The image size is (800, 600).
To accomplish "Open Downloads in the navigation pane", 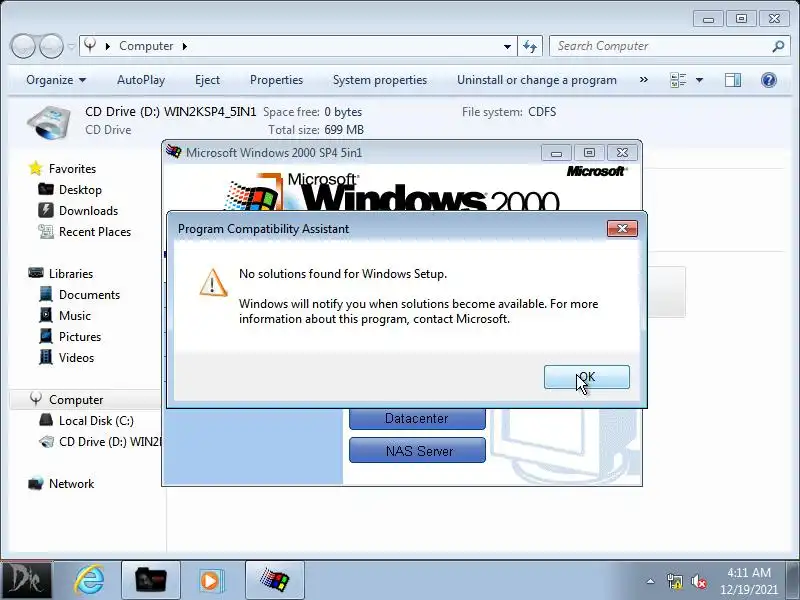I will (x=88, y=211).
